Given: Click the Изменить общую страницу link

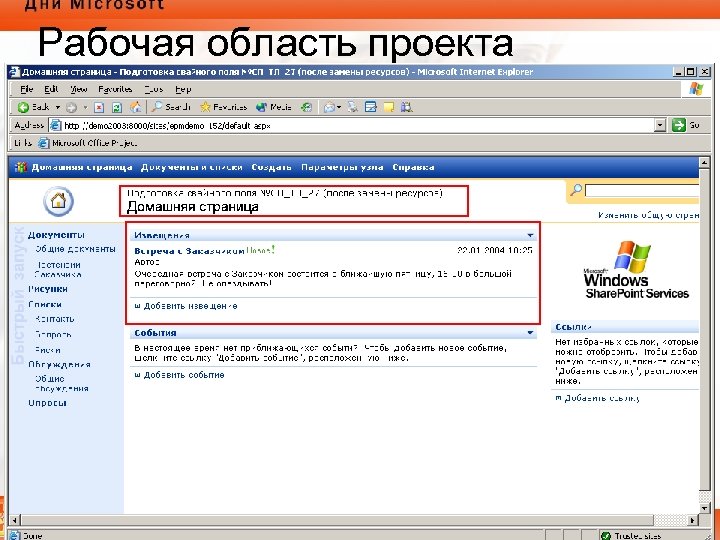Looking at the screenshot, I should [649, 215].
